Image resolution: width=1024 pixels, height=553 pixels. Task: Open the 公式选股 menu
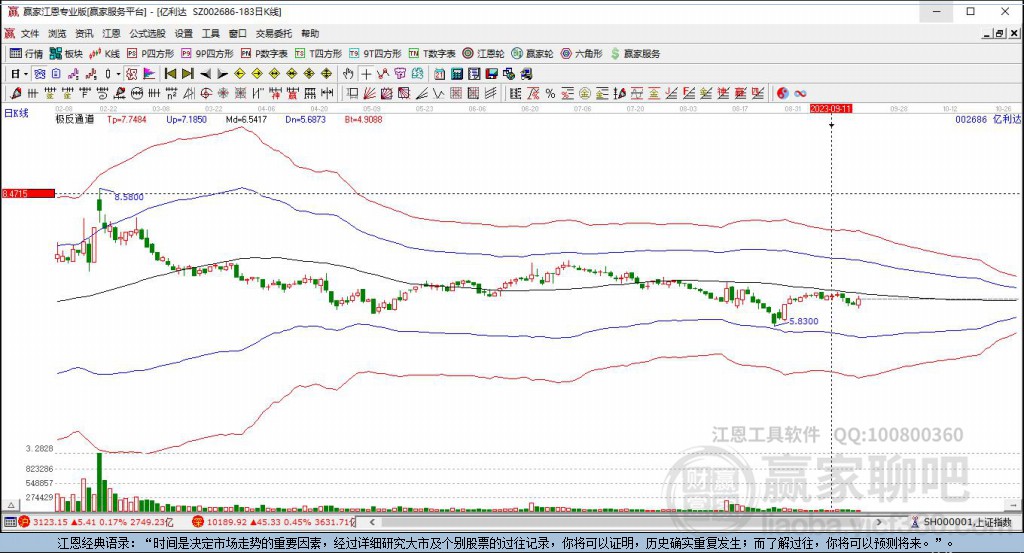pyautogui.click(x=147, y=33)
